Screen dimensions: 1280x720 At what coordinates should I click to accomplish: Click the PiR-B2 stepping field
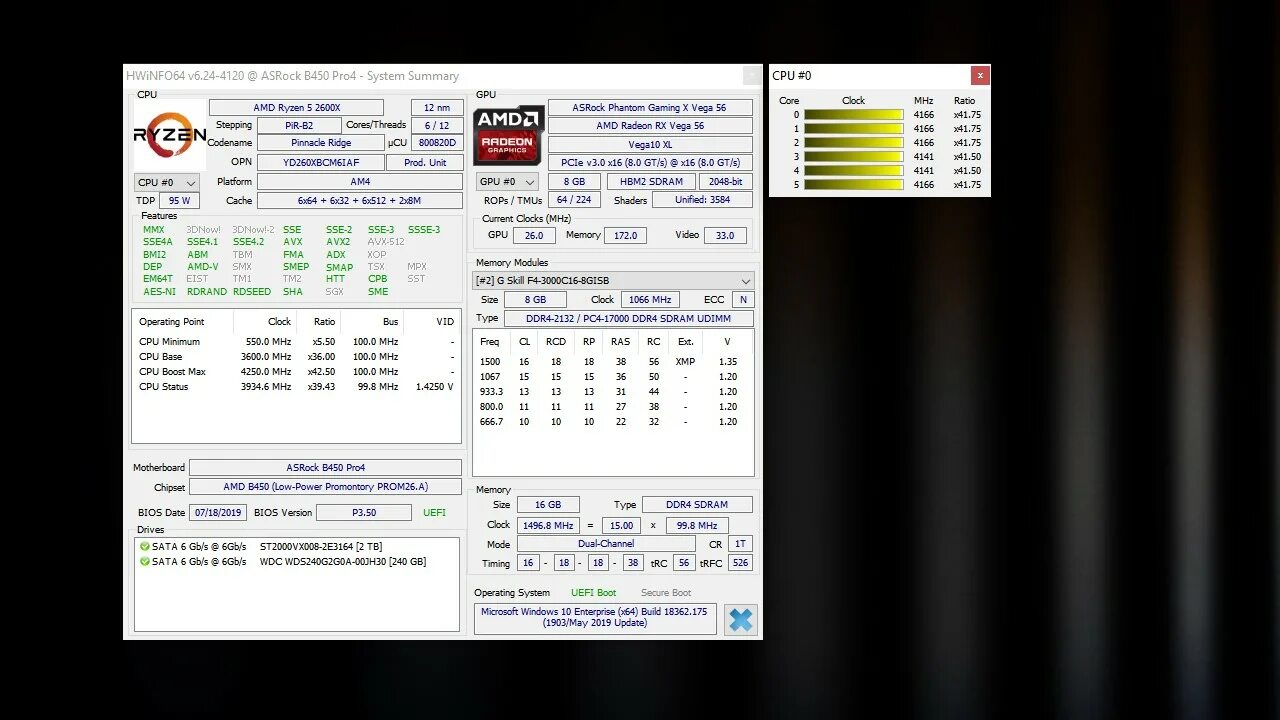pos(299,126)
